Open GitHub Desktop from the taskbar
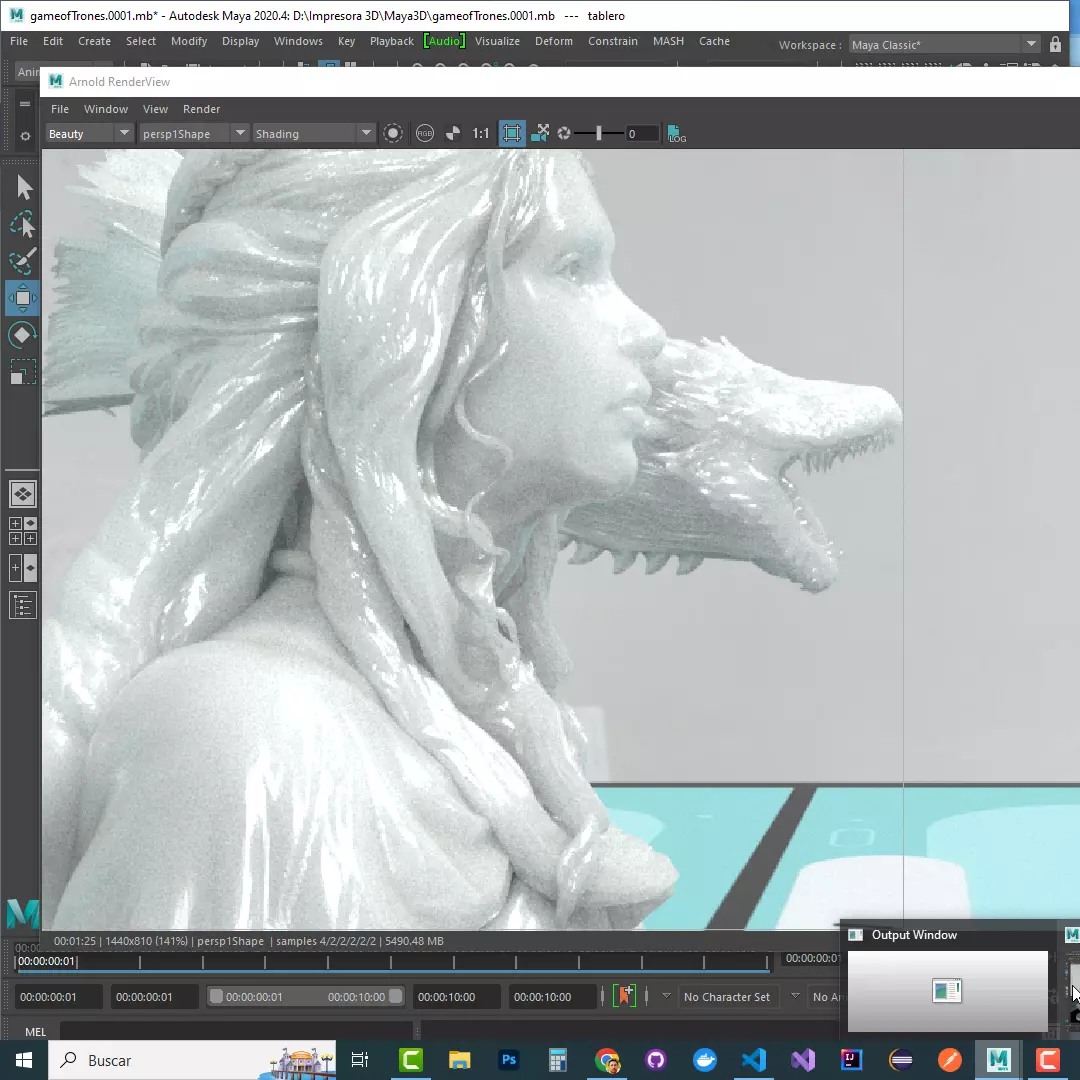 click(x=656, y=1060)
